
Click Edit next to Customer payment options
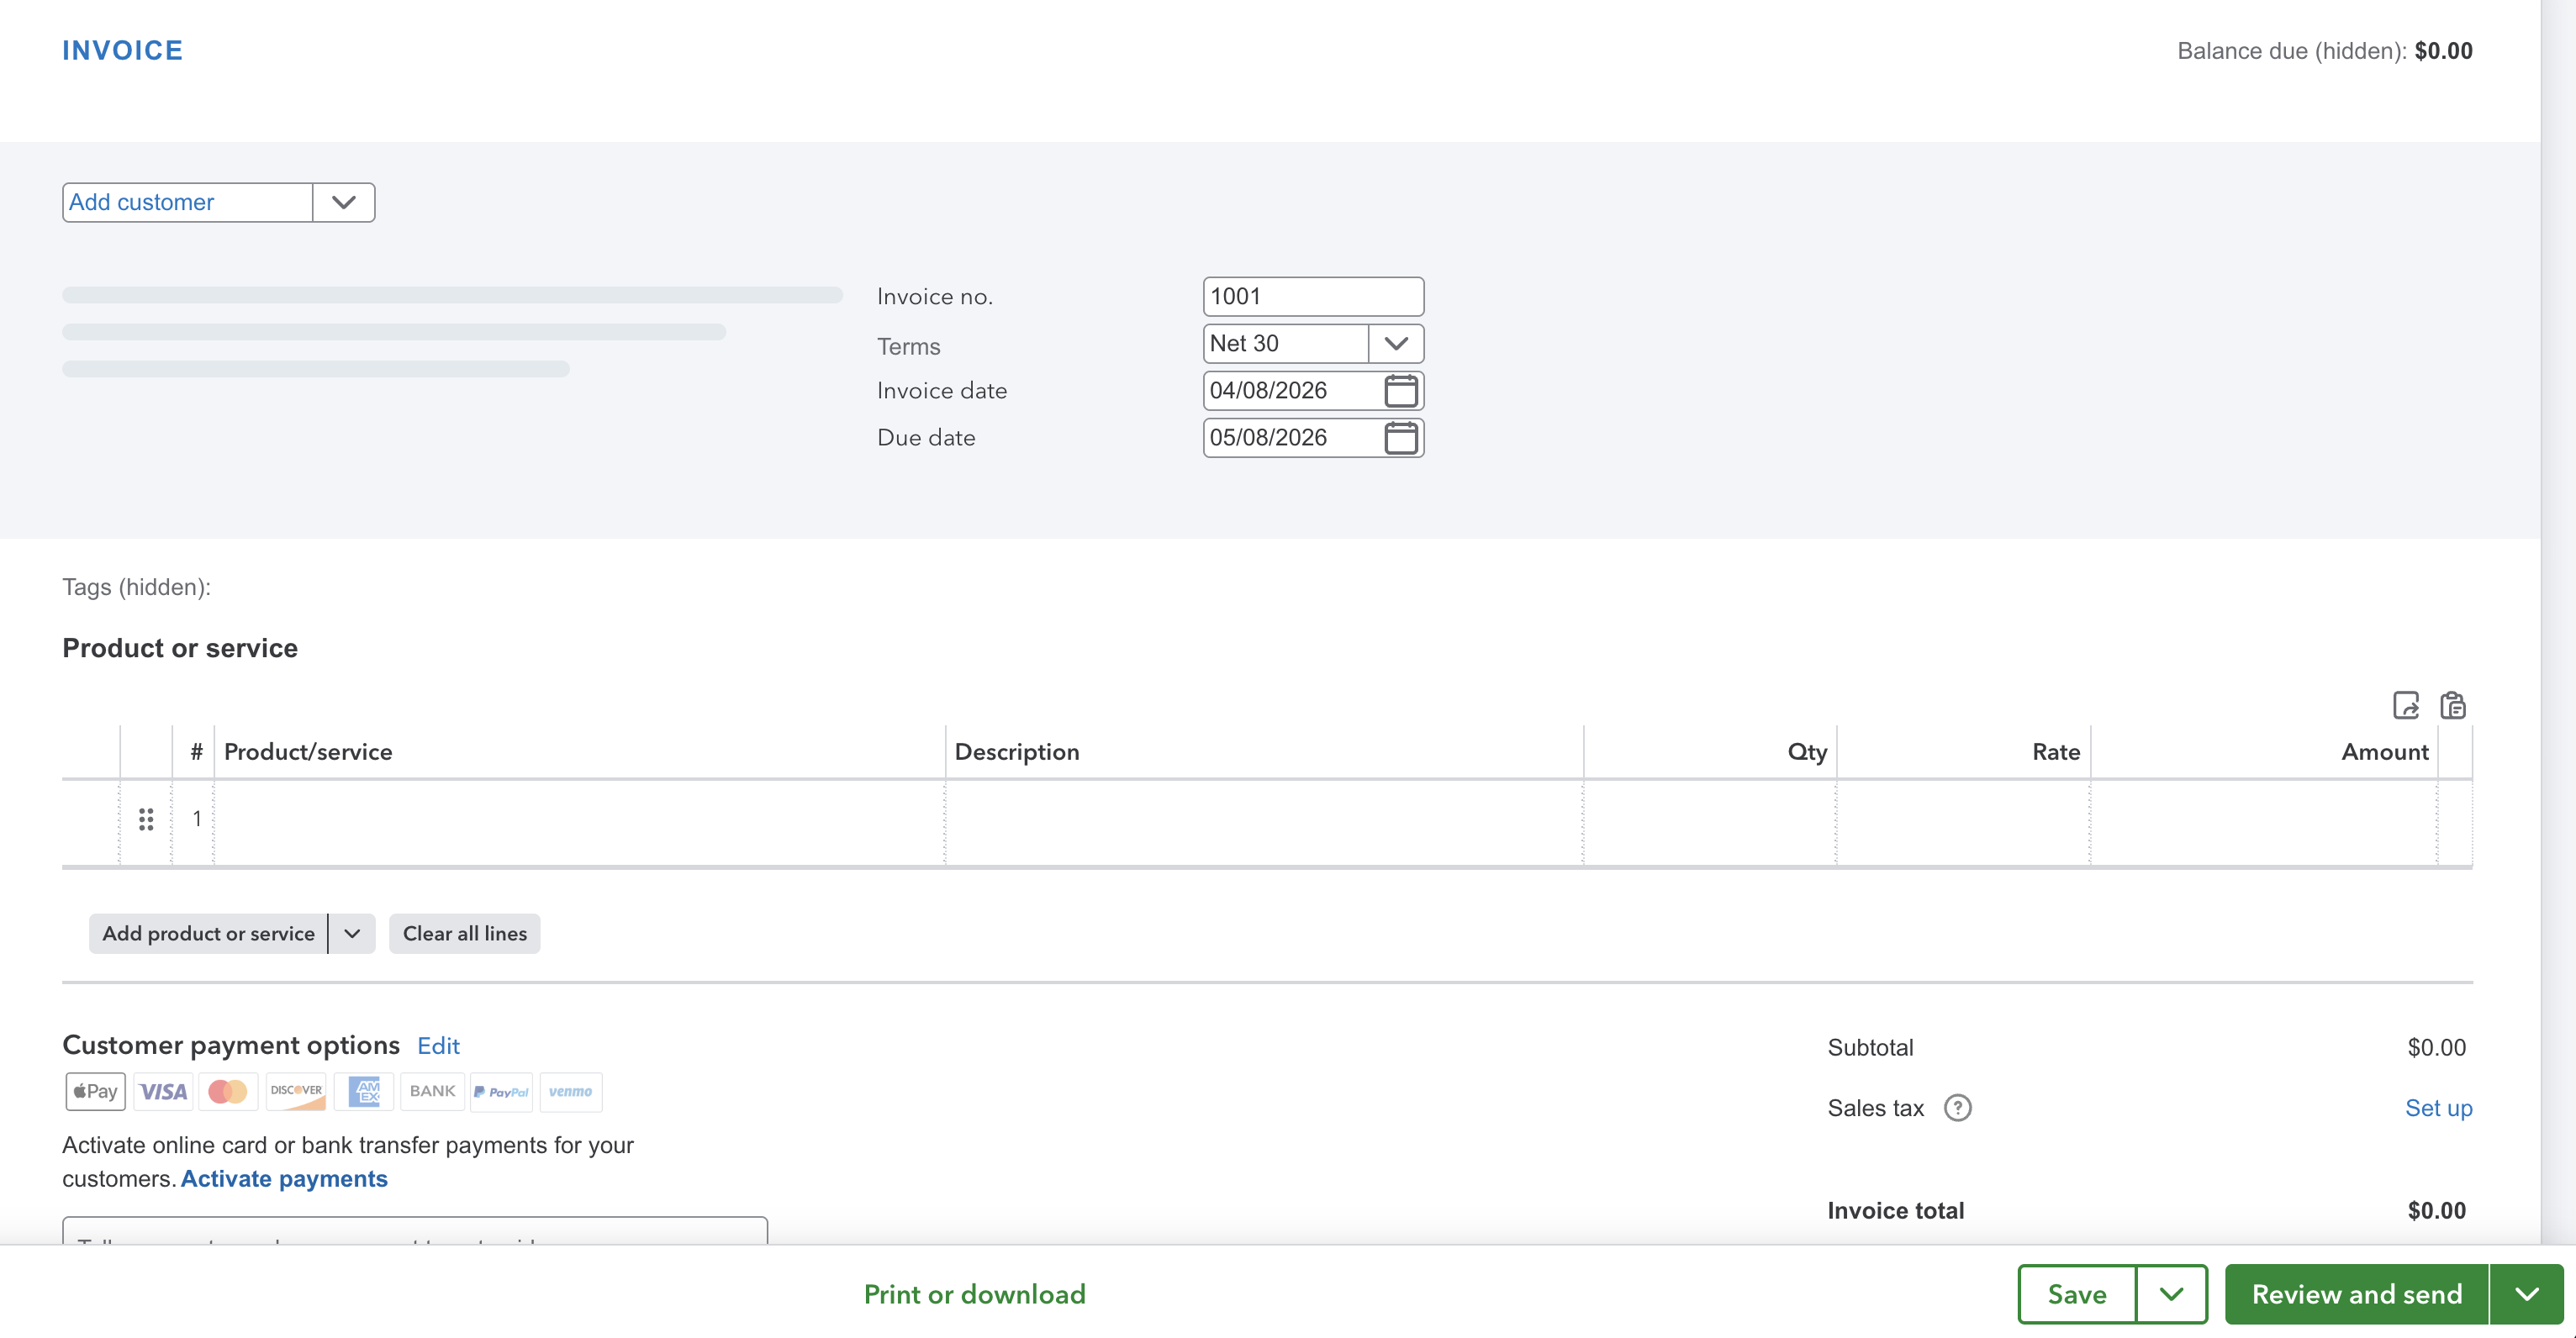tap(438, 1045)
